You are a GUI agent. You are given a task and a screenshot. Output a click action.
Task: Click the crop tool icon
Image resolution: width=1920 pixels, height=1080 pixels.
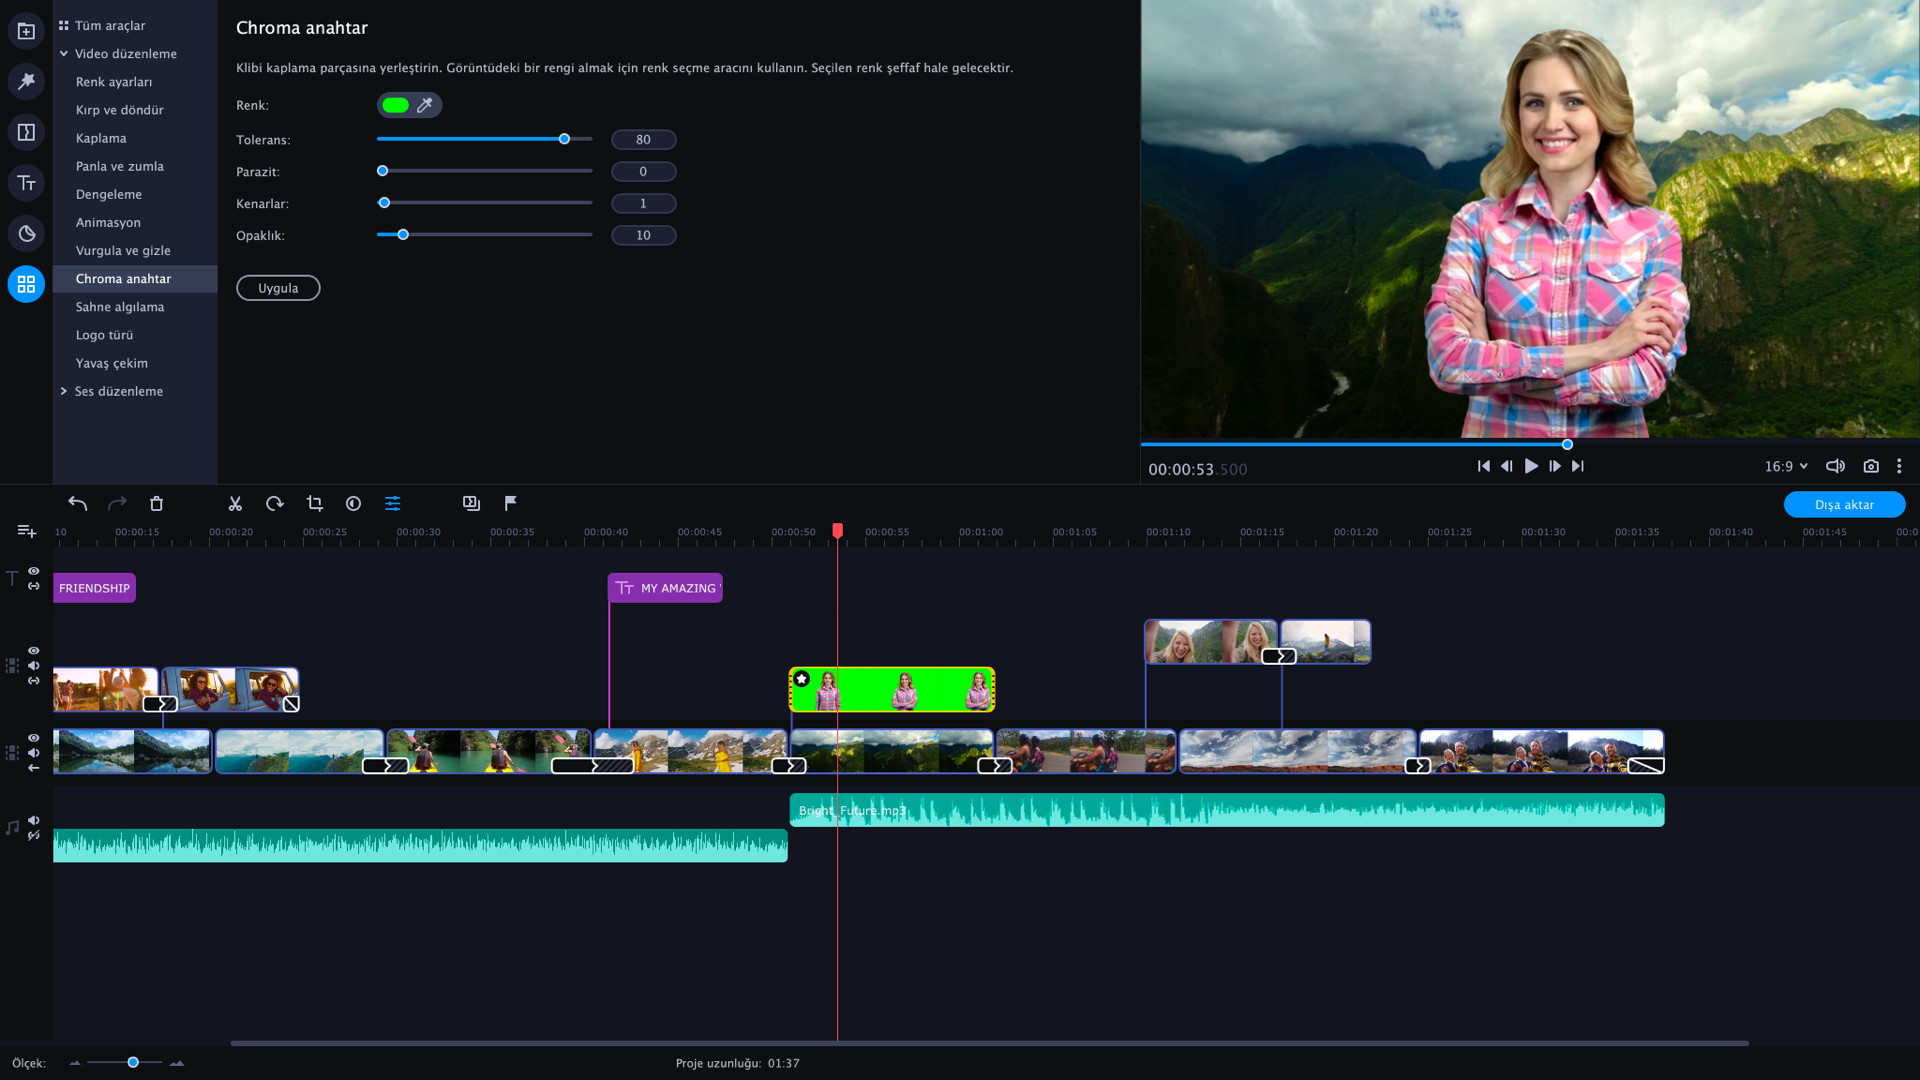(x=314, y=504)
